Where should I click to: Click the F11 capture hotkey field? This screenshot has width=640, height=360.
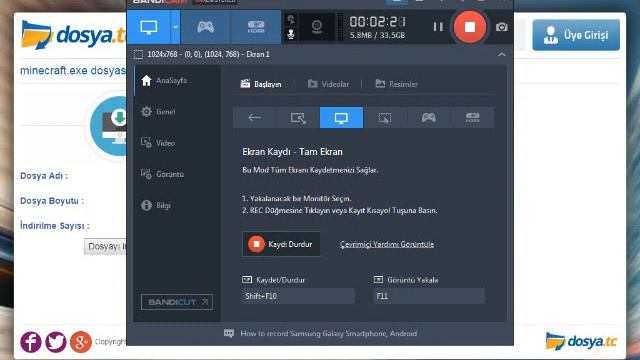tap(429, 296)
